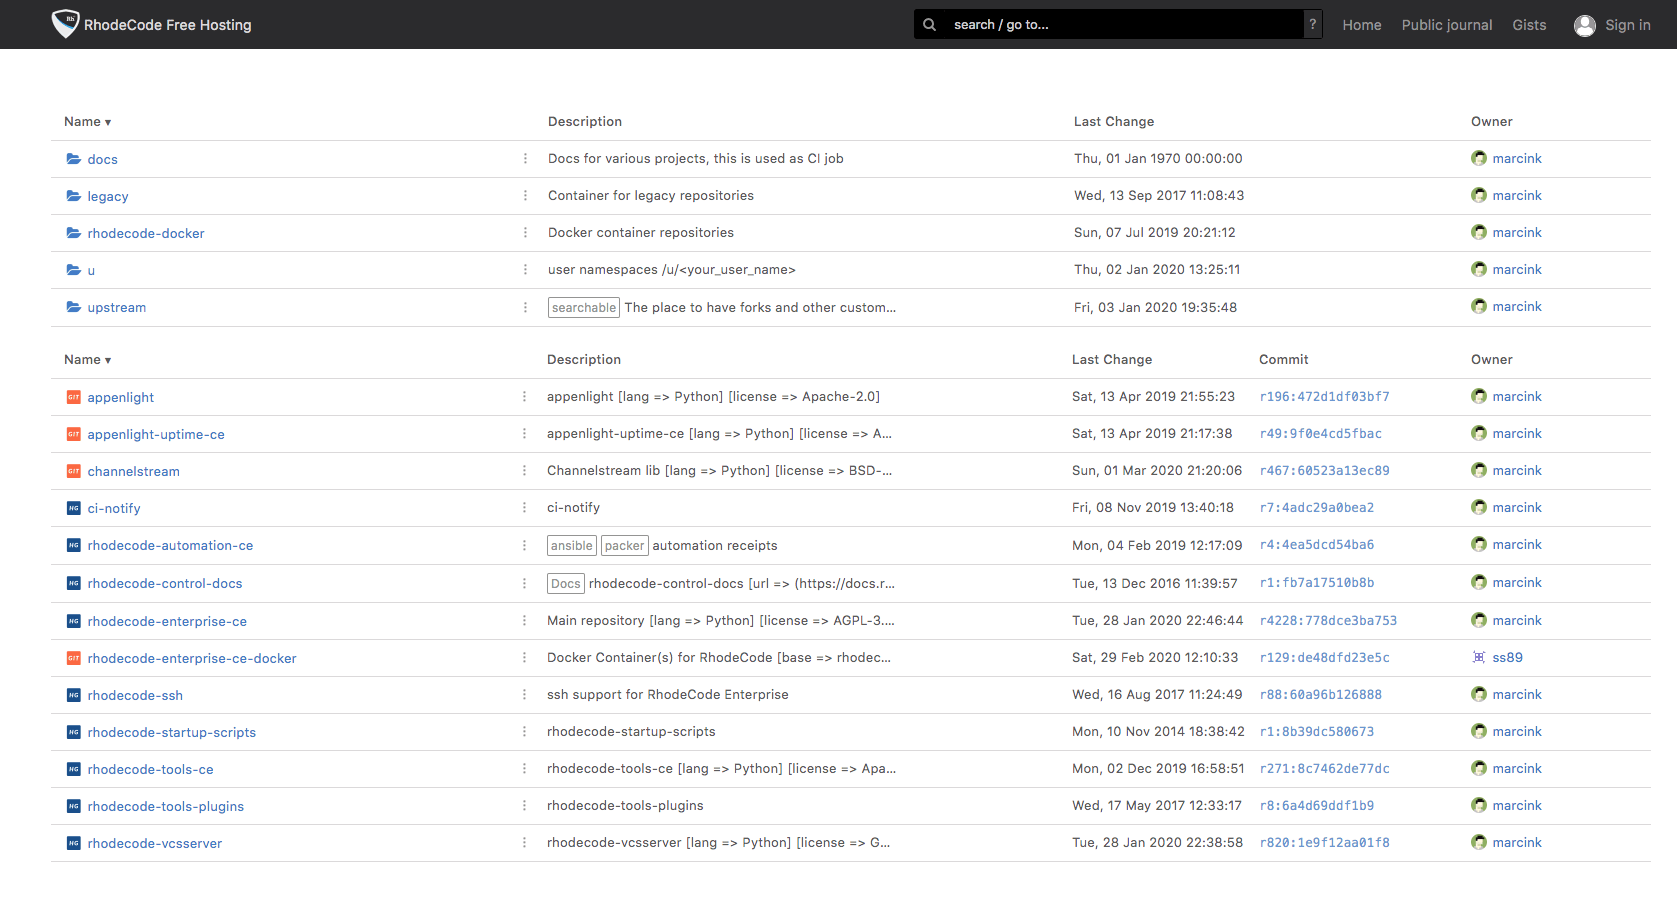
Task: Sort repositories list by Name column
Action: click(87, 360)
